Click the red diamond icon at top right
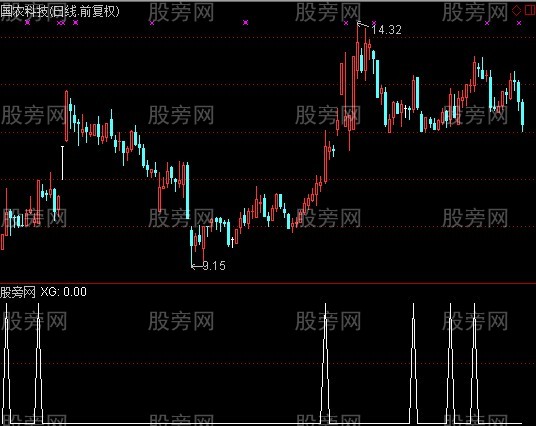Viewport: 536px width, 426px height. click(x=517, y=11)
